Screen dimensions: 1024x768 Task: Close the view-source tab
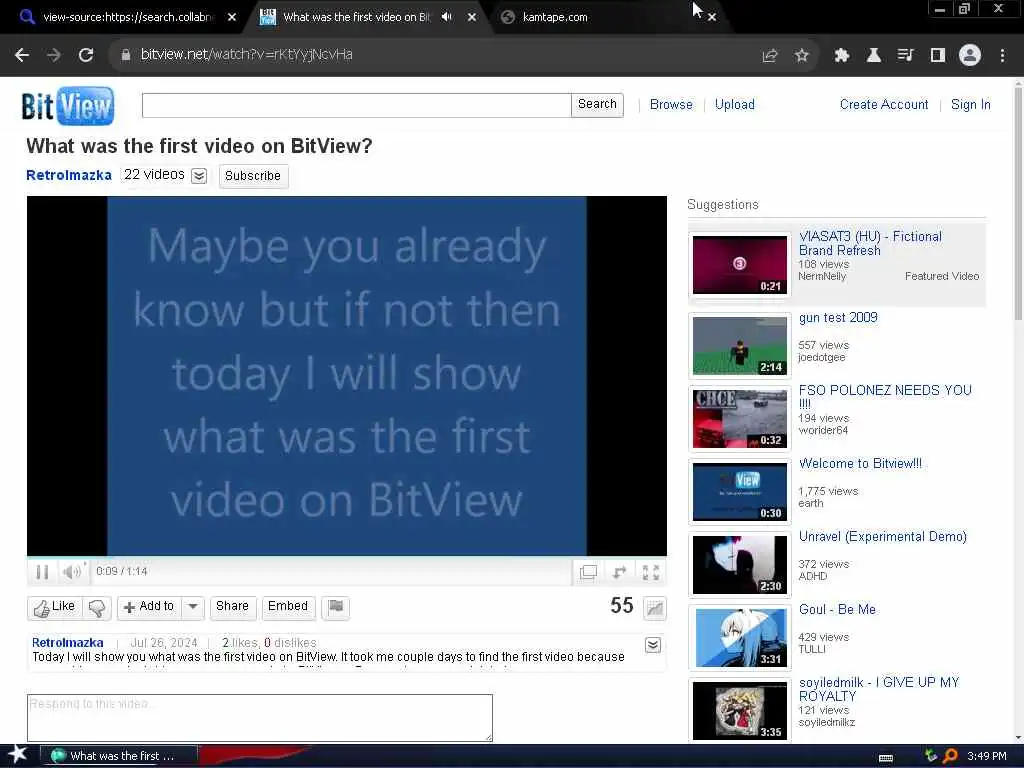[x=232, y=18]
